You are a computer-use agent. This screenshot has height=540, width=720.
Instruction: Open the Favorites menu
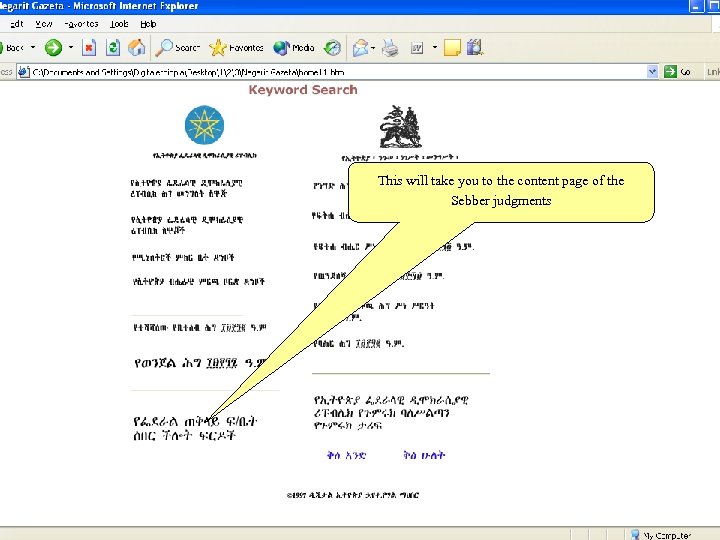tap(81, 24)
